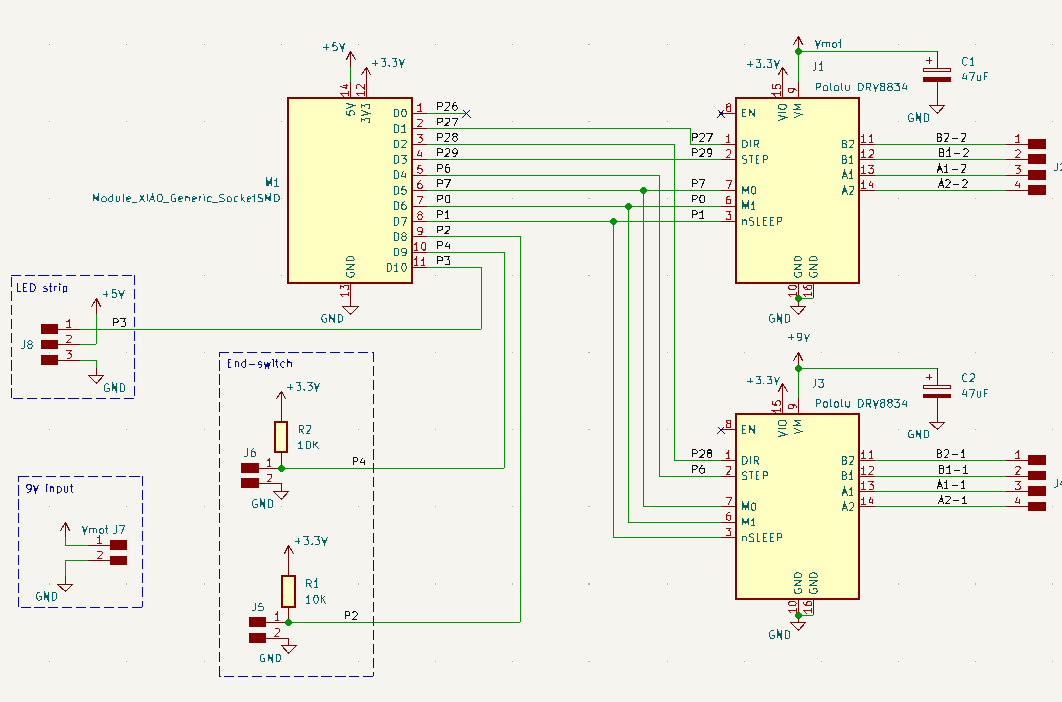Select the Vmot power symbol above J1

tap(799, 42)
